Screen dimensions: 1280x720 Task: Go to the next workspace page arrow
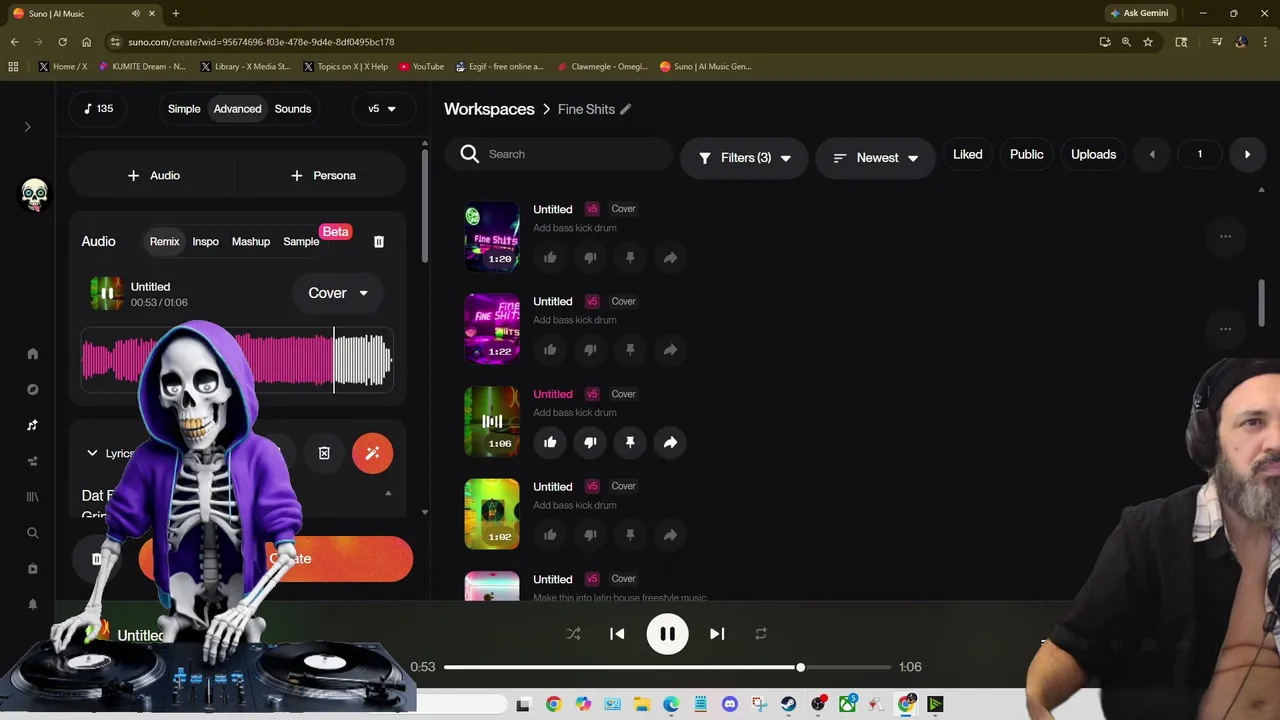pyautogui.click(x=1247, y=154)
